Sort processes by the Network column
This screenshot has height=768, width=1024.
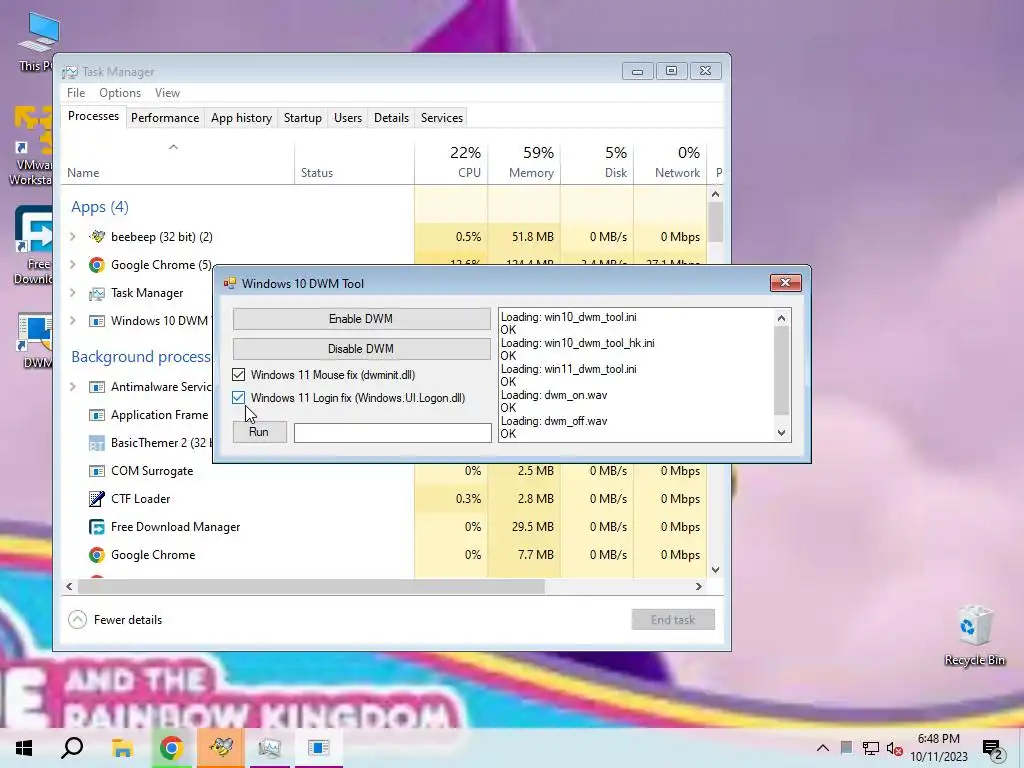point(671,162)
